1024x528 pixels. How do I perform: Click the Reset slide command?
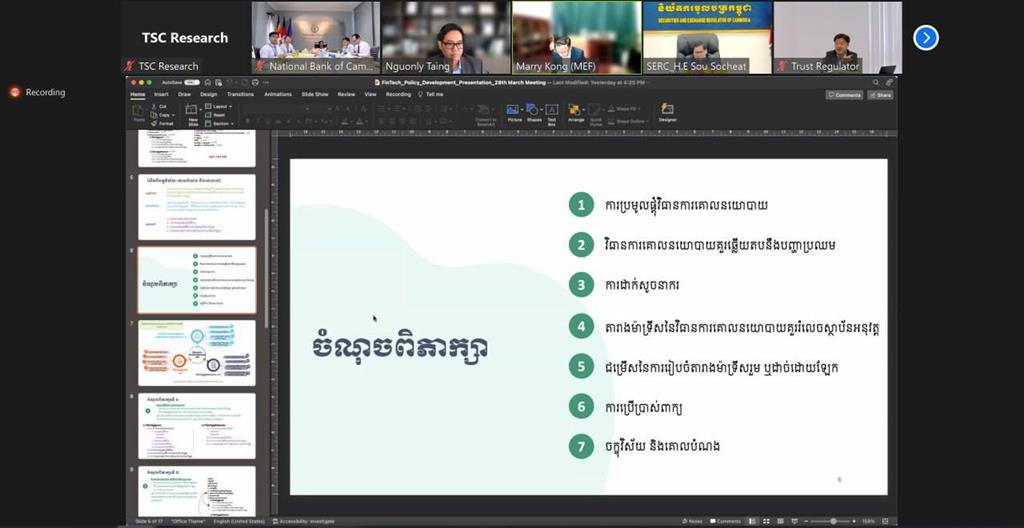(x=215, y=115)
